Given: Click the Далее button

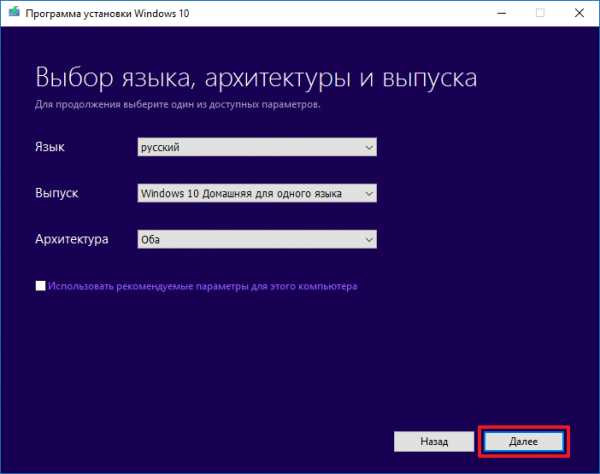Looking at the screenshot, I should pyautogui.click(x=523, y=441).
